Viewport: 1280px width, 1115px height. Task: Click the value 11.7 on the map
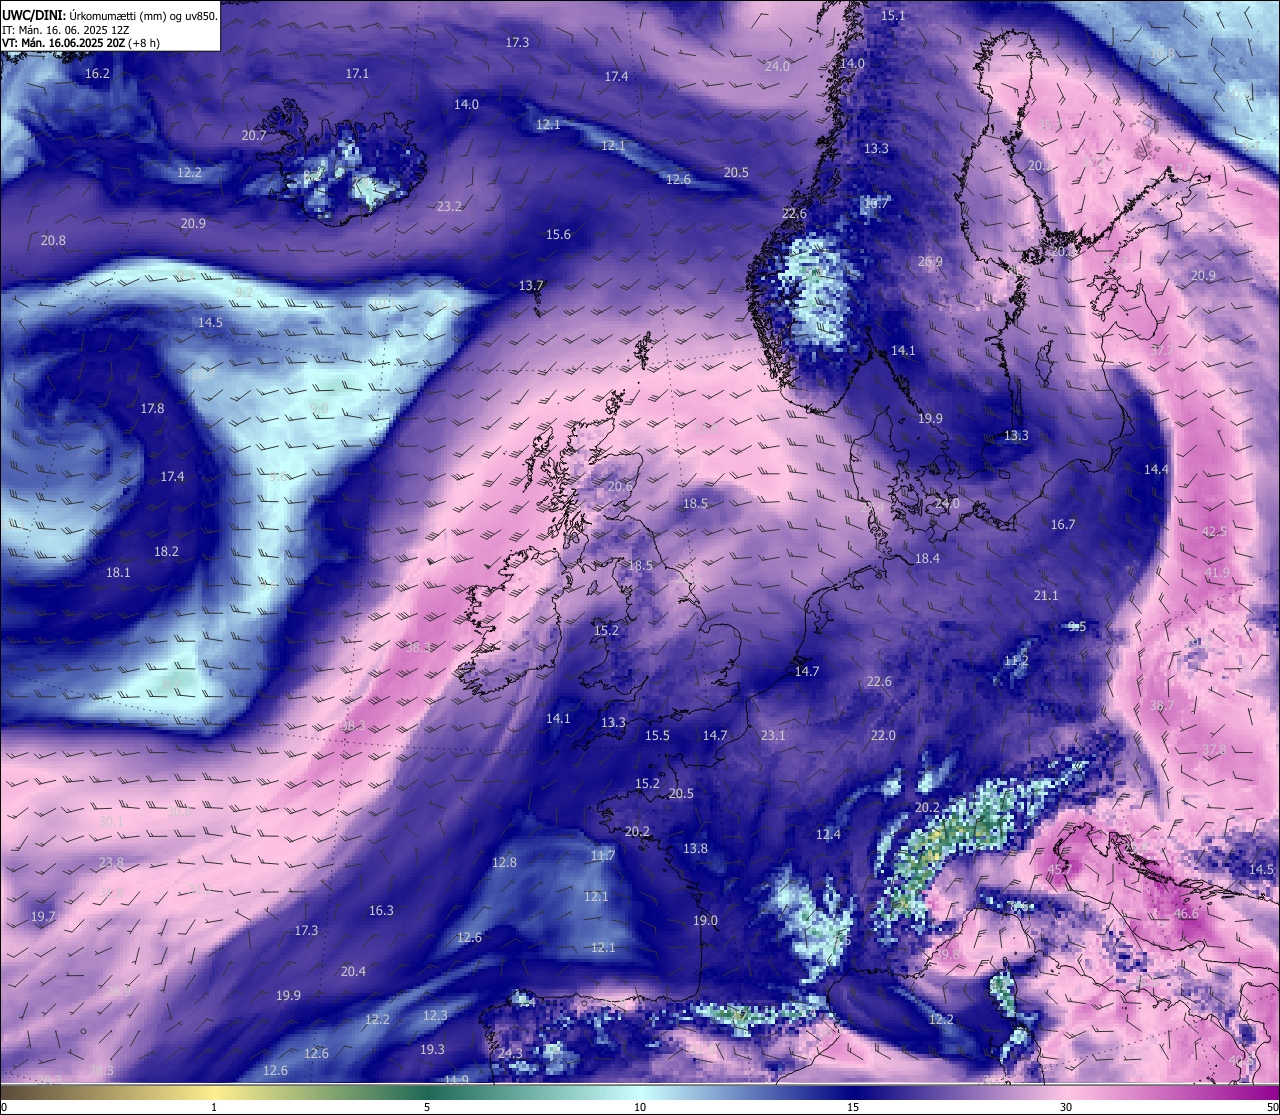click(x=602, y=856)
